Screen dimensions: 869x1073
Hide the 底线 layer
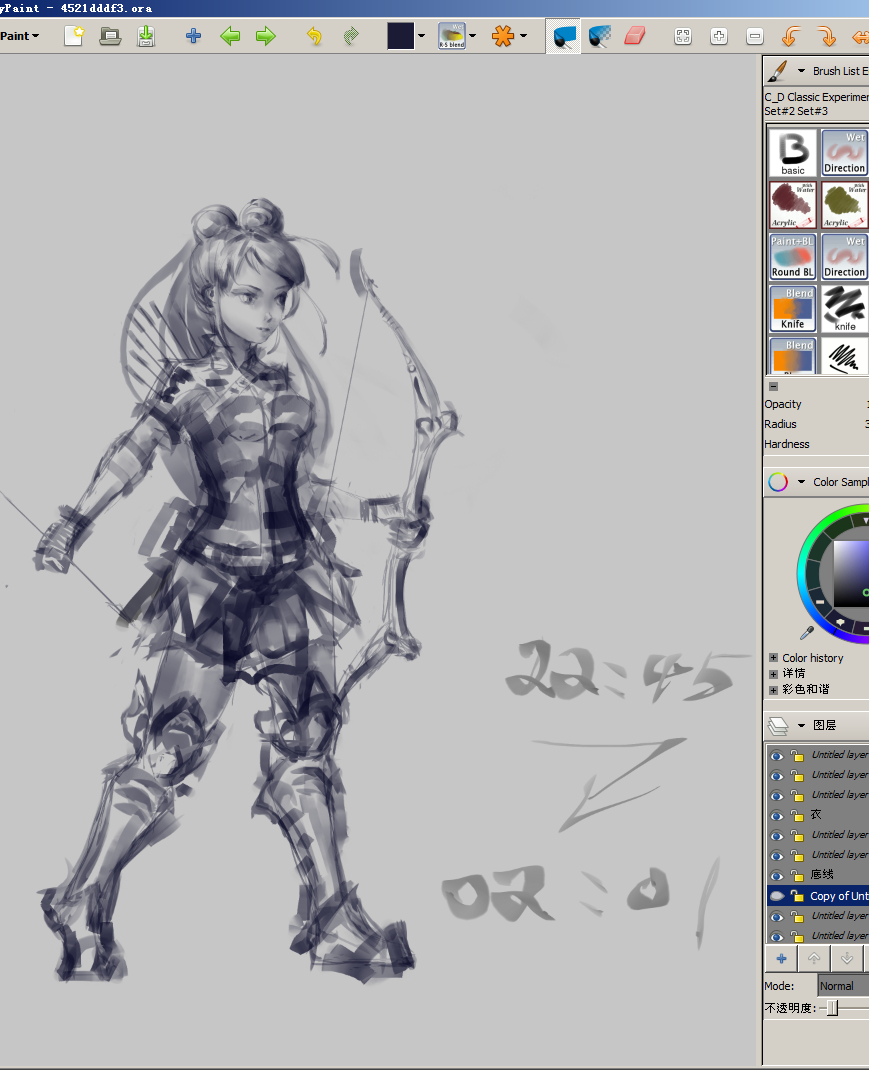click(x=777, y=875)
